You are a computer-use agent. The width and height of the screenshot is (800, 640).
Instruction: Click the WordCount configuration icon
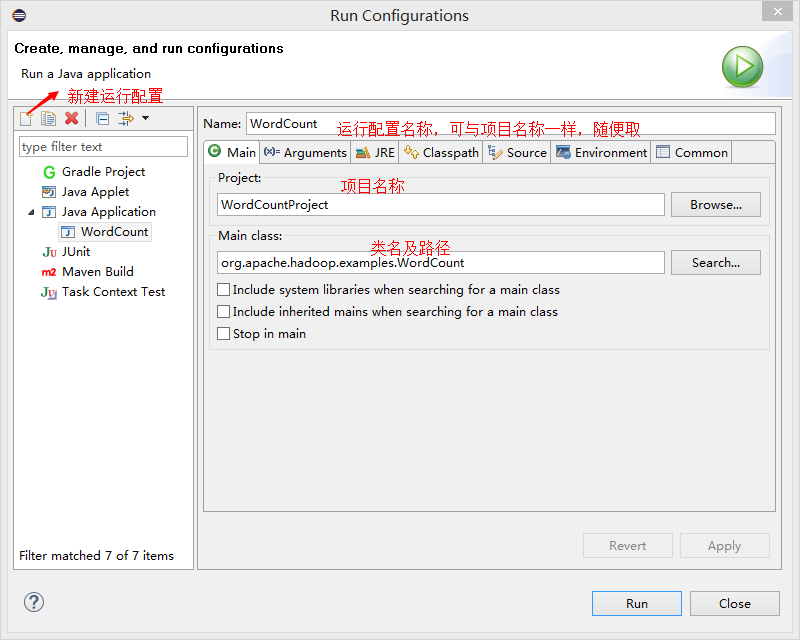68,232
